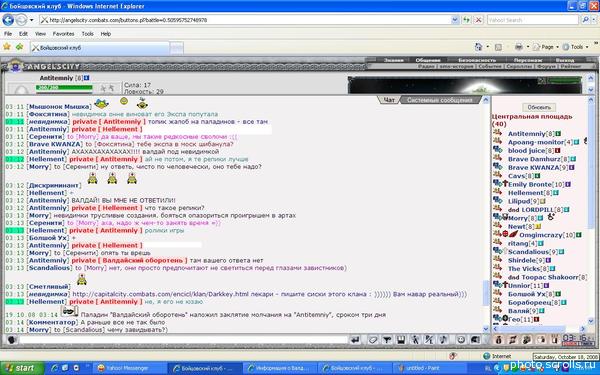The height and width of the screenshot is (375, 600).
Task: Click the funnel filter icon in chat toolbar
Action: point(387,340)
